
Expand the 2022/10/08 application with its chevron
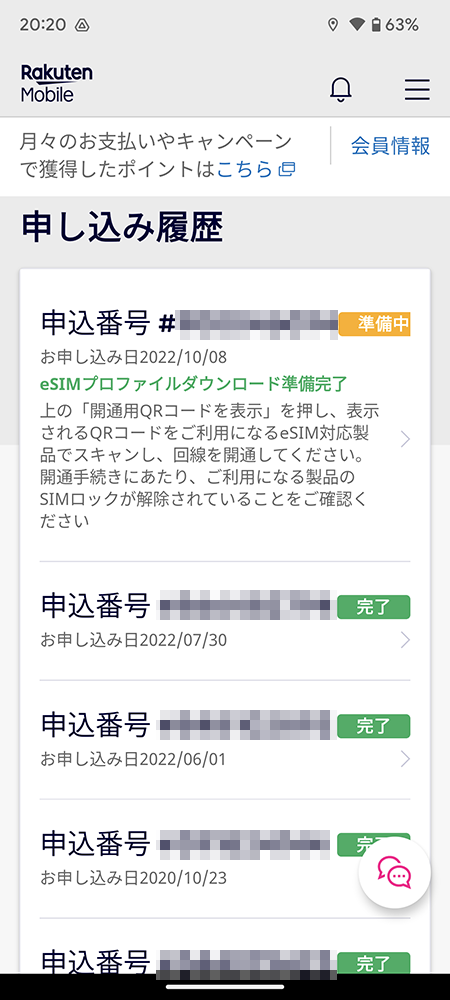tap(405, 439)
